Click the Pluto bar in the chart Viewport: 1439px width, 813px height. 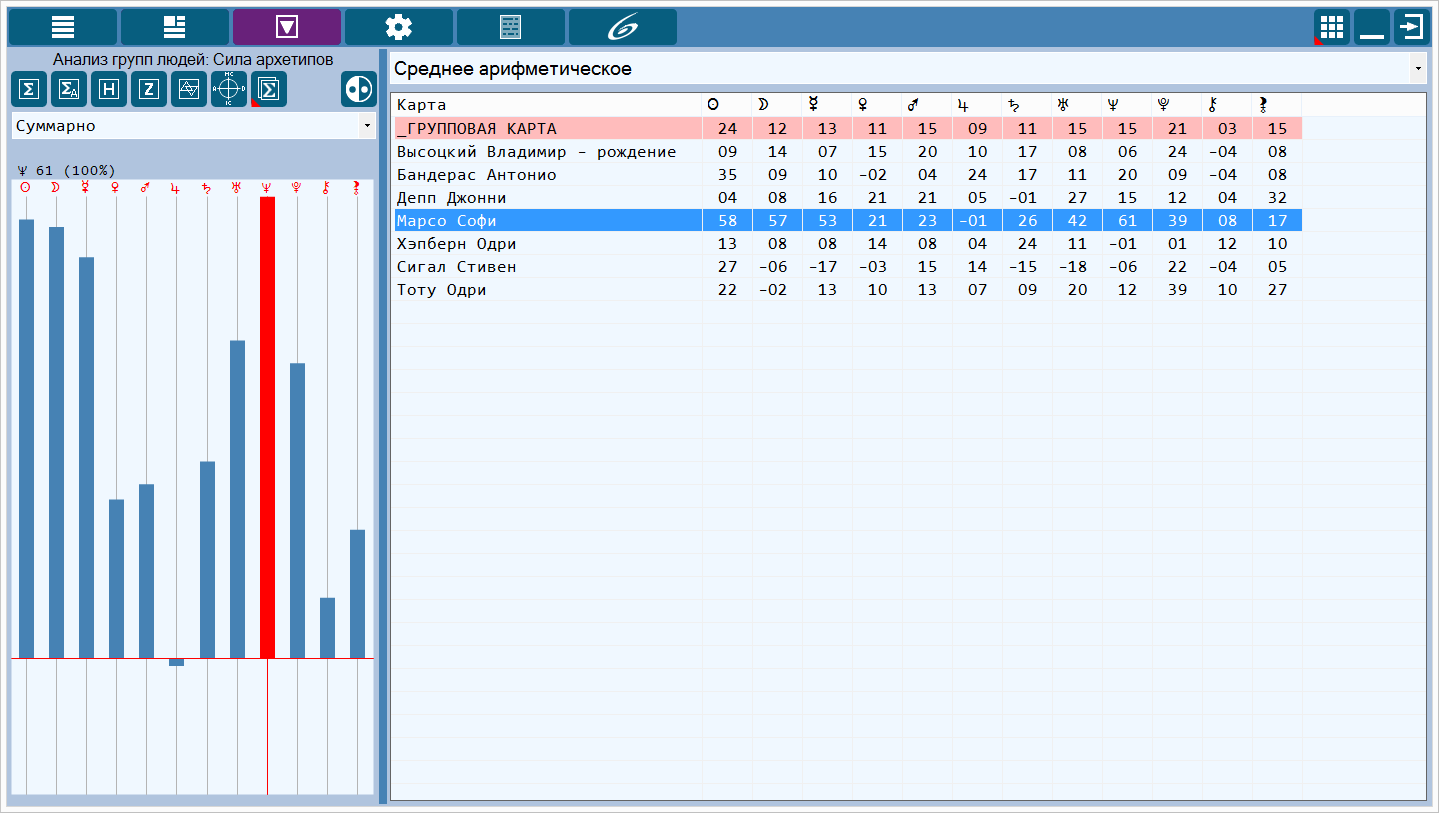297,510
